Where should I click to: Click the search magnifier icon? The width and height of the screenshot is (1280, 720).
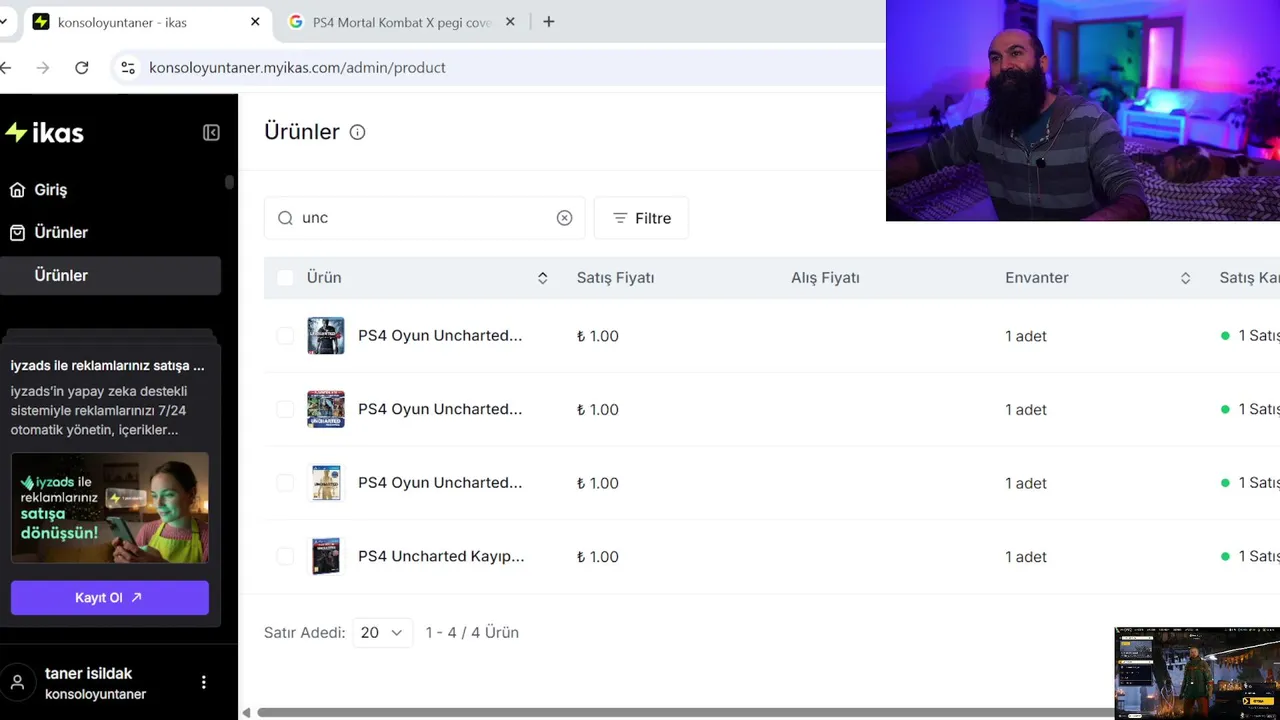click(x=285, y=218)
